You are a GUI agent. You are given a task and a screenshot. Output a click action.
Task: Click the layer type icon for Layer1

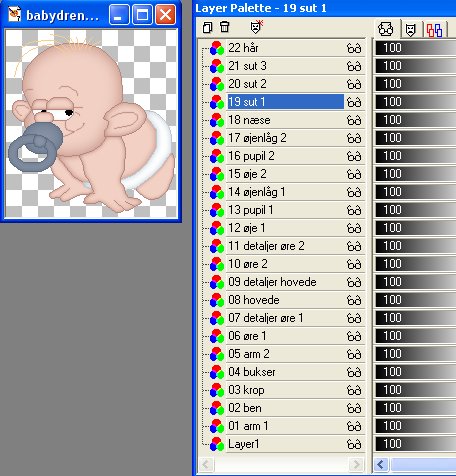217,444
